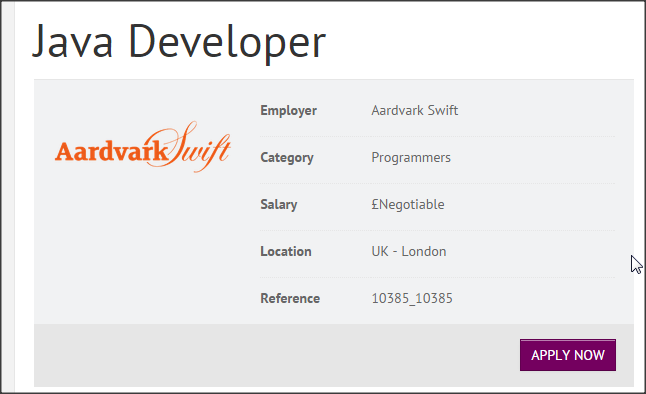Select the '£Negotiable' salary value
Image resolution: width=646 pixels, height=394 pixels.
click(x=408, y=204)
